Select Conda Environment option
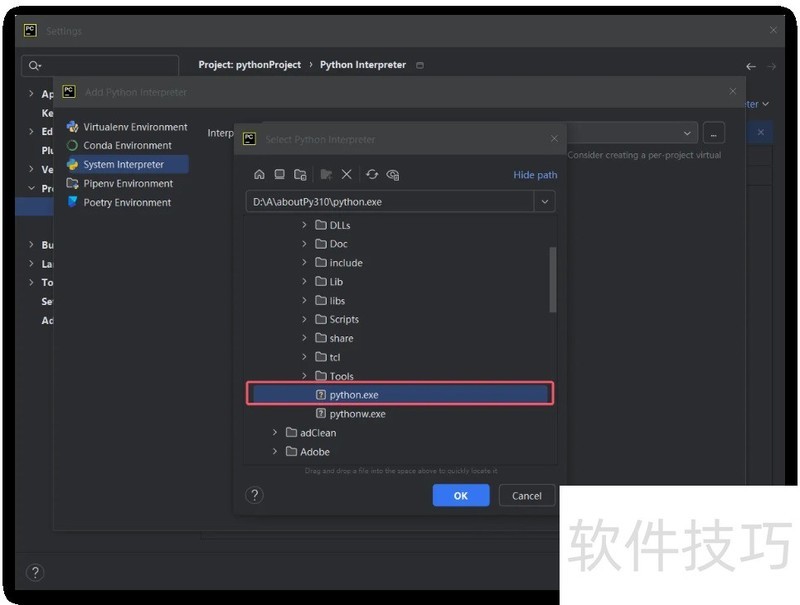 coord(127,145)
